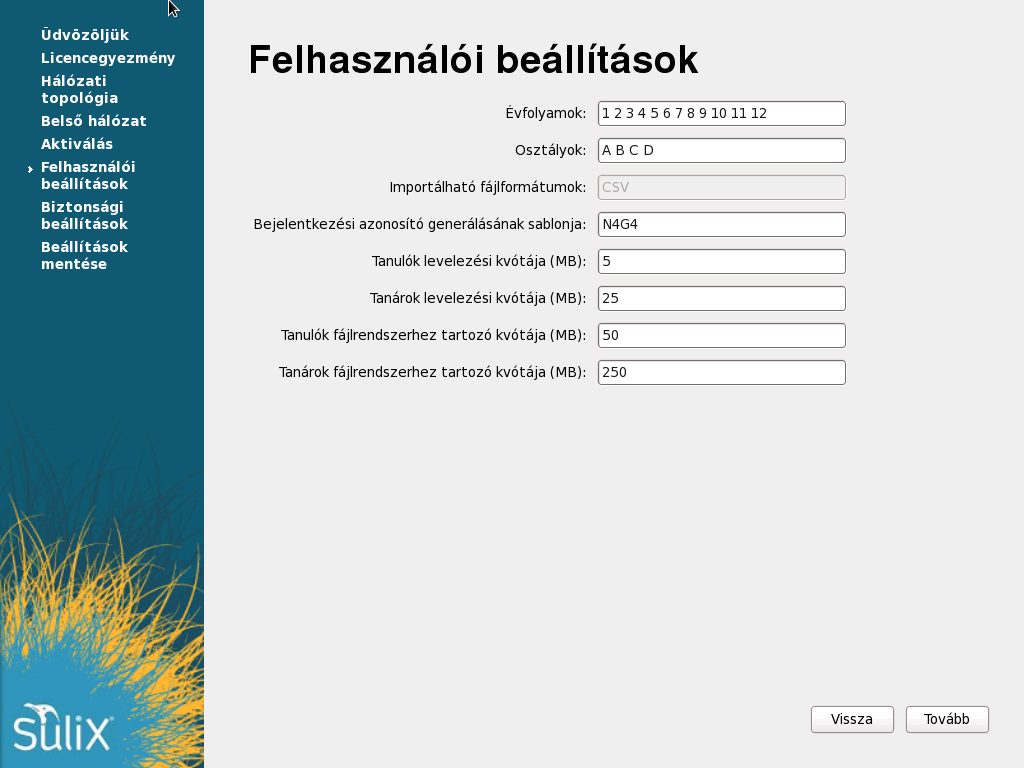
Task: Edit the Osztályok field containing A B C D
Action: pos(722,150)
